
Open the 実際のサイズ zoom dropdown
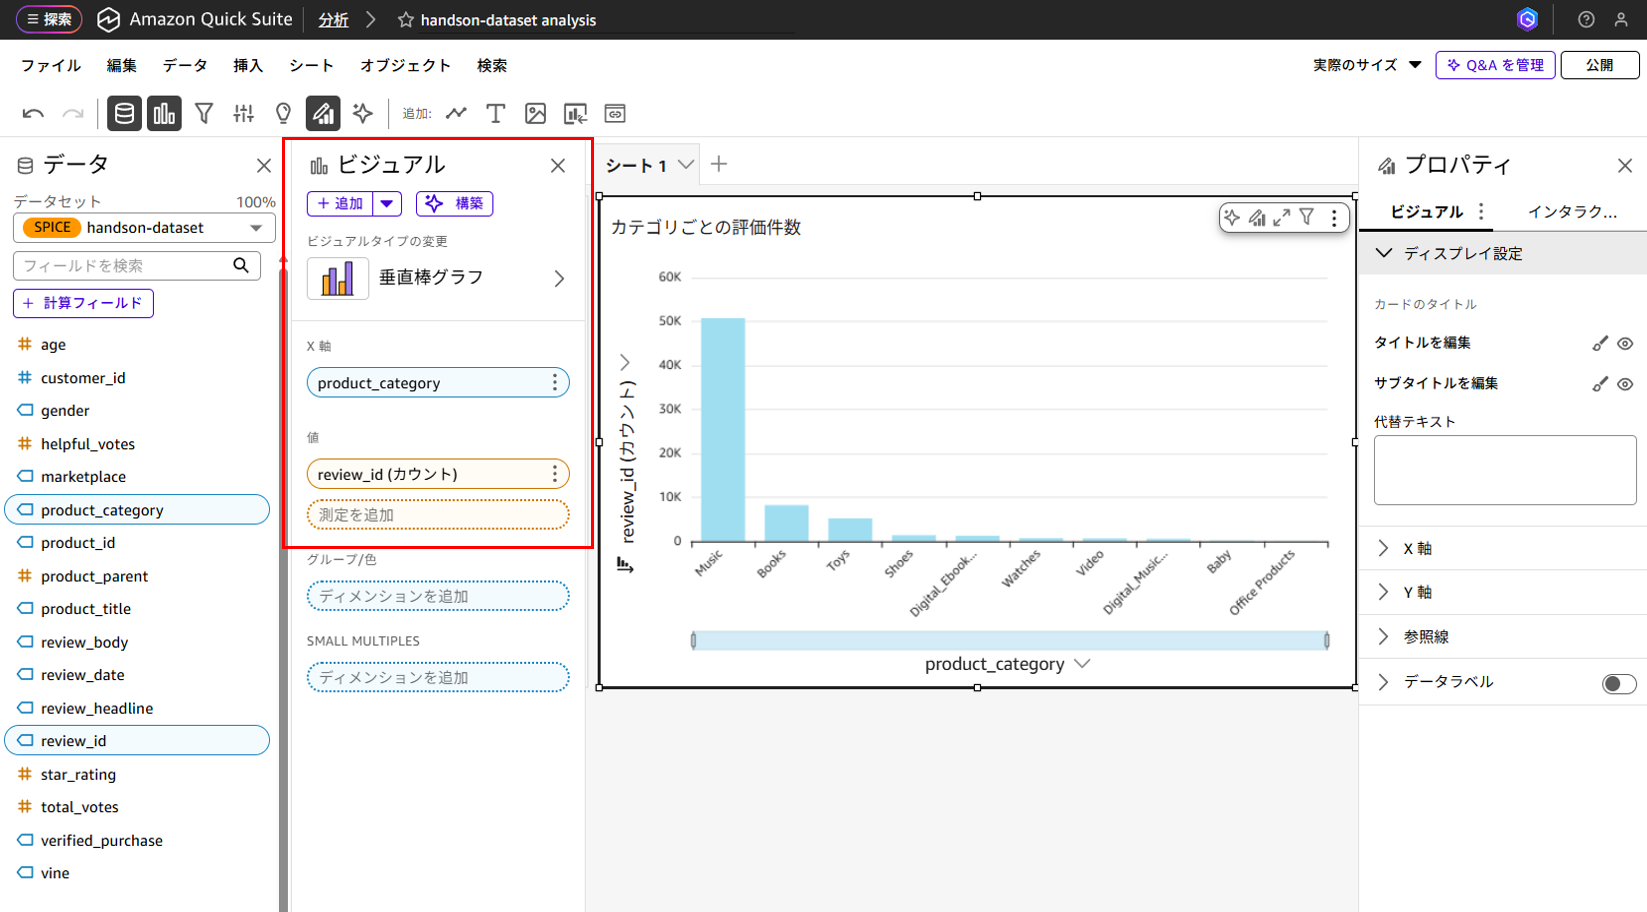(x=1367, y=65)
